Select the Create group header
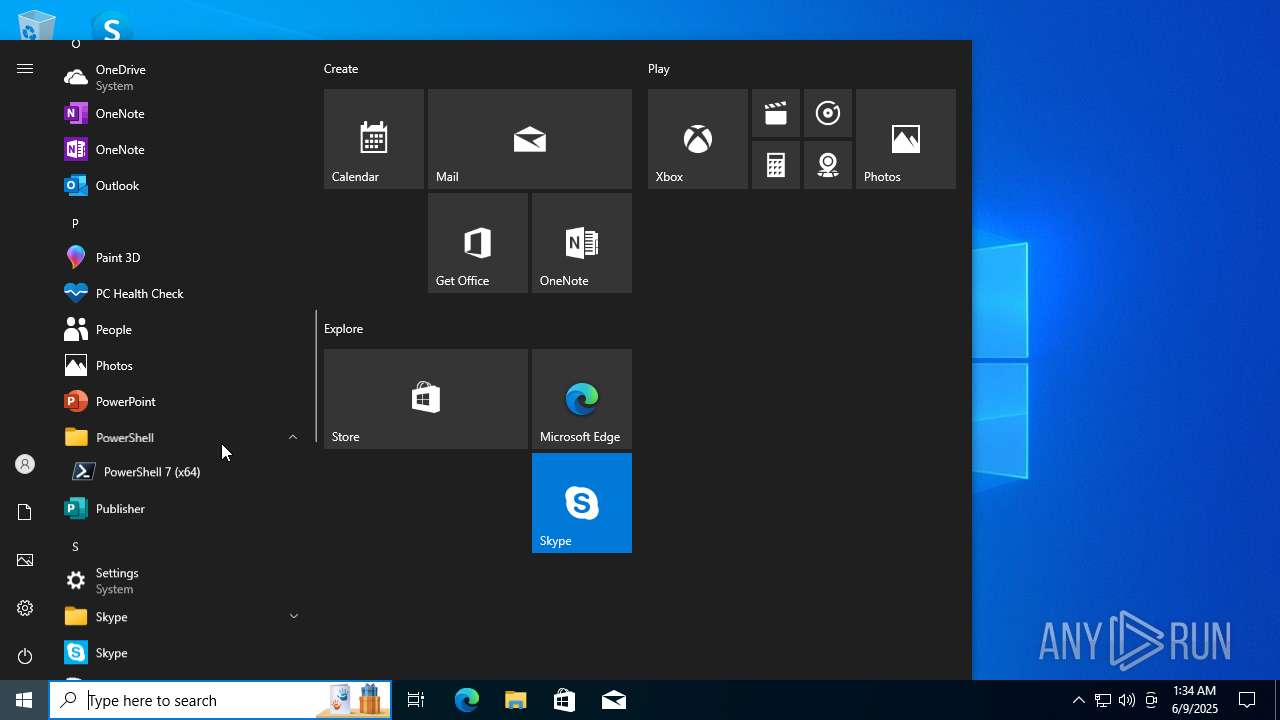The image size is (1280, 720). click(x=341, y=68)
